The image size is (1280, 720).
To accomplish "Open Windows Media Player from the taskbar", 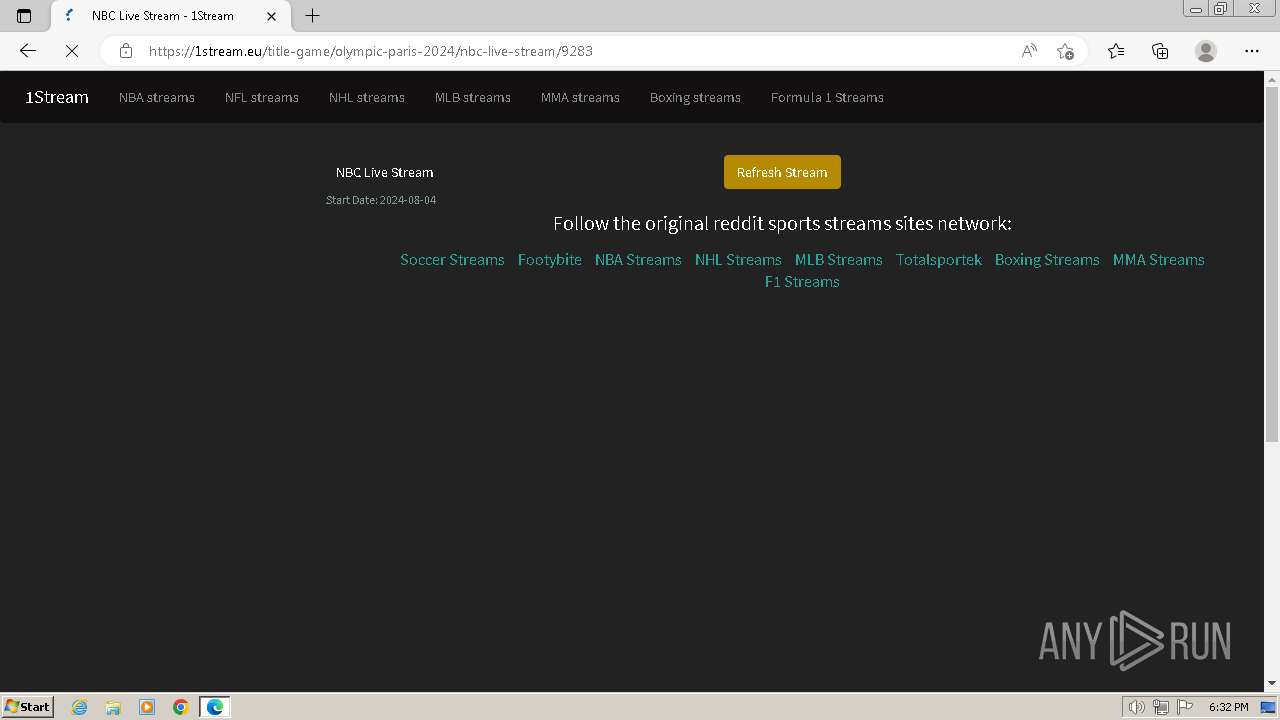I will (x=147, y=707).
